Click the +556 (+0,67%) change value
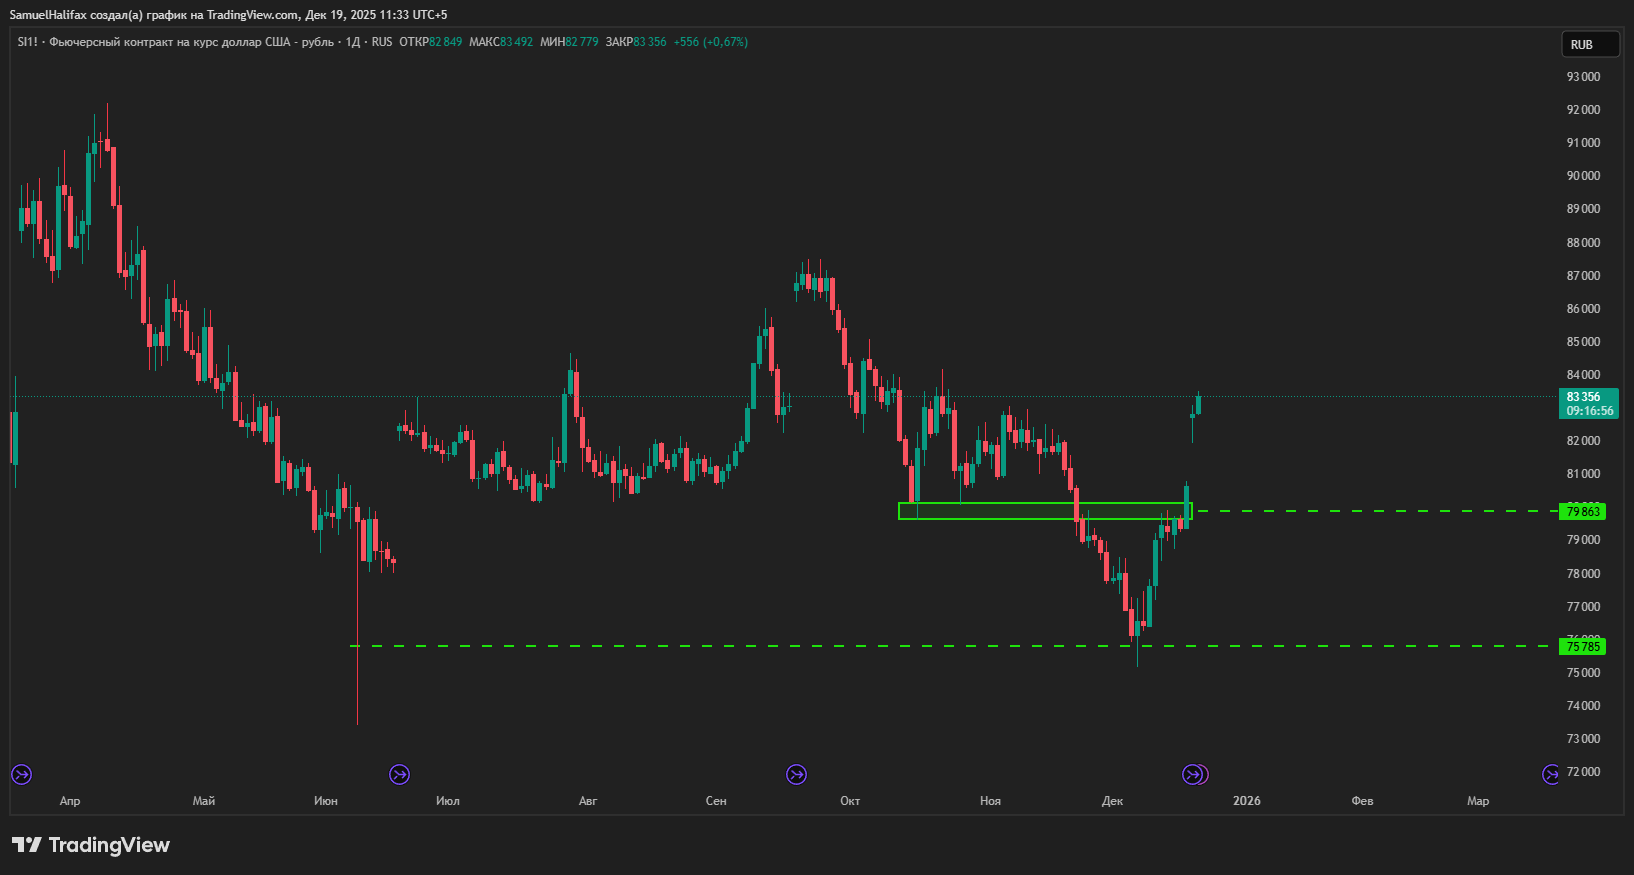 tap(711, 42)
